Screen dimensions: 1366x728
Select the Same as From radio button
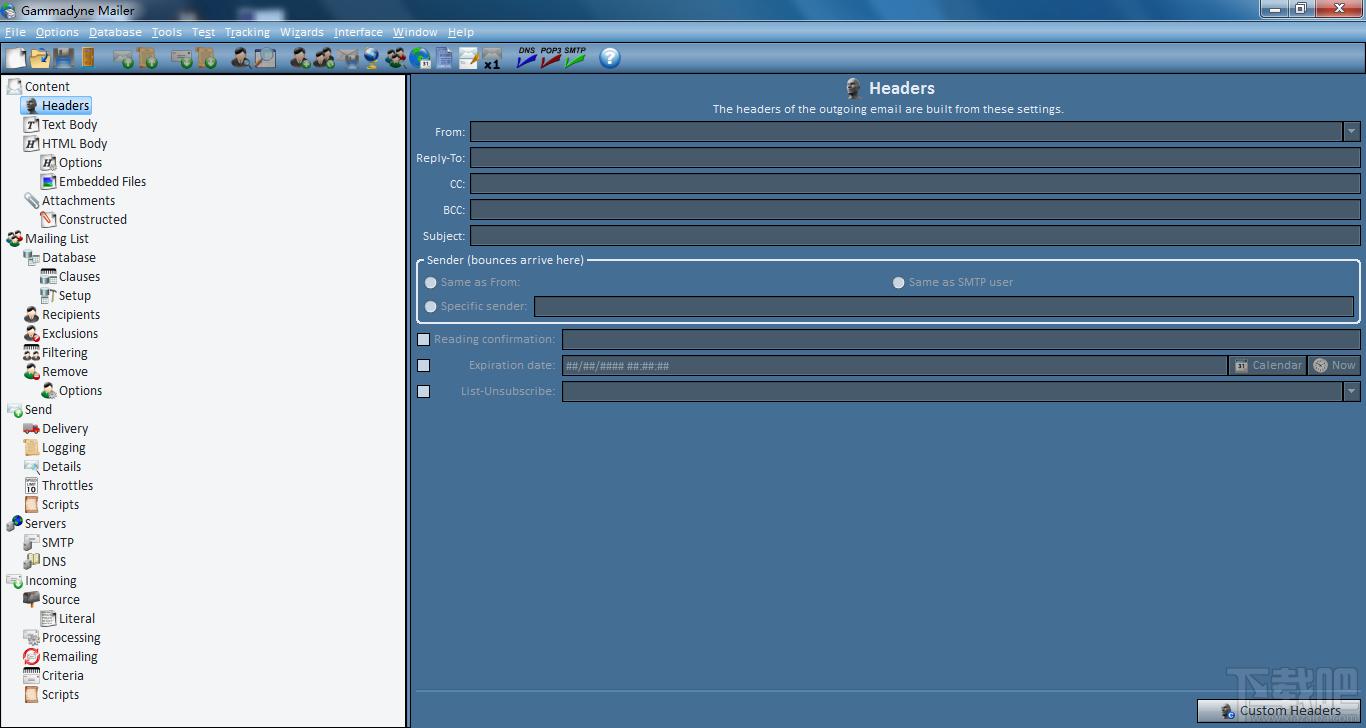pos(431,282)
